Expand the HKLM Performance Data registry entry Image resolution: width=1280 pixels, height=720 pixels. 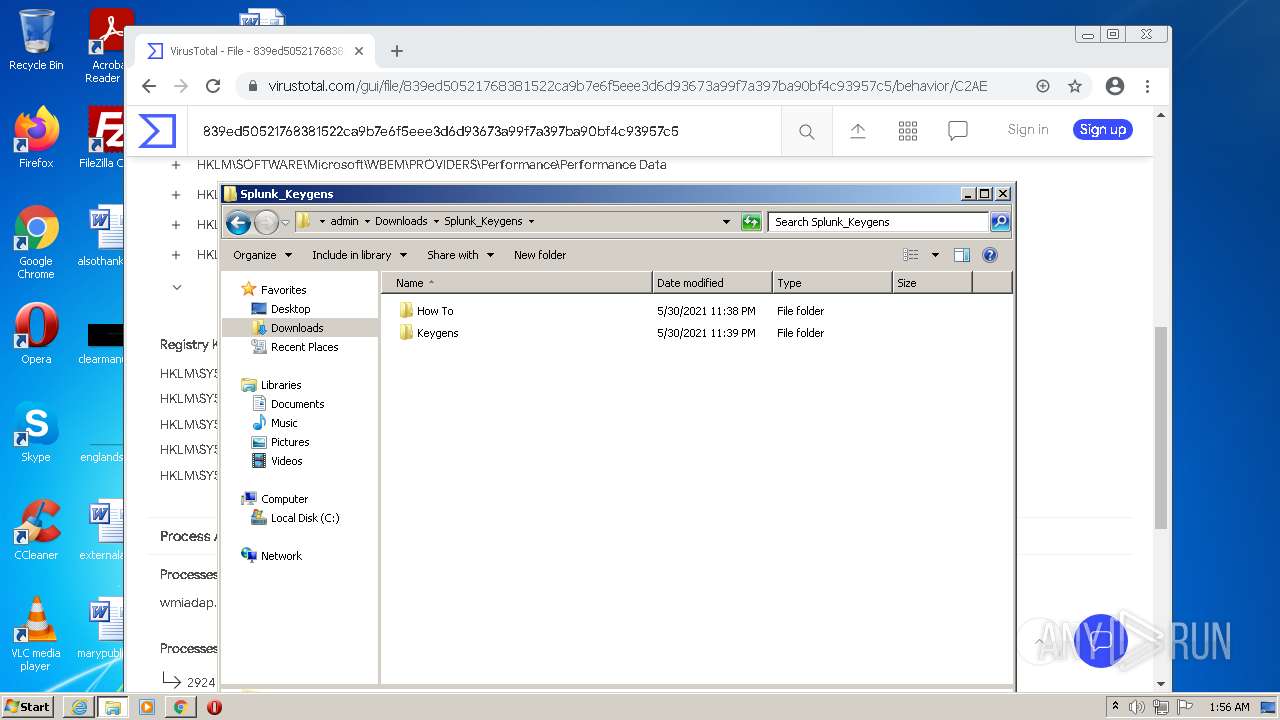tap(176, 165)
